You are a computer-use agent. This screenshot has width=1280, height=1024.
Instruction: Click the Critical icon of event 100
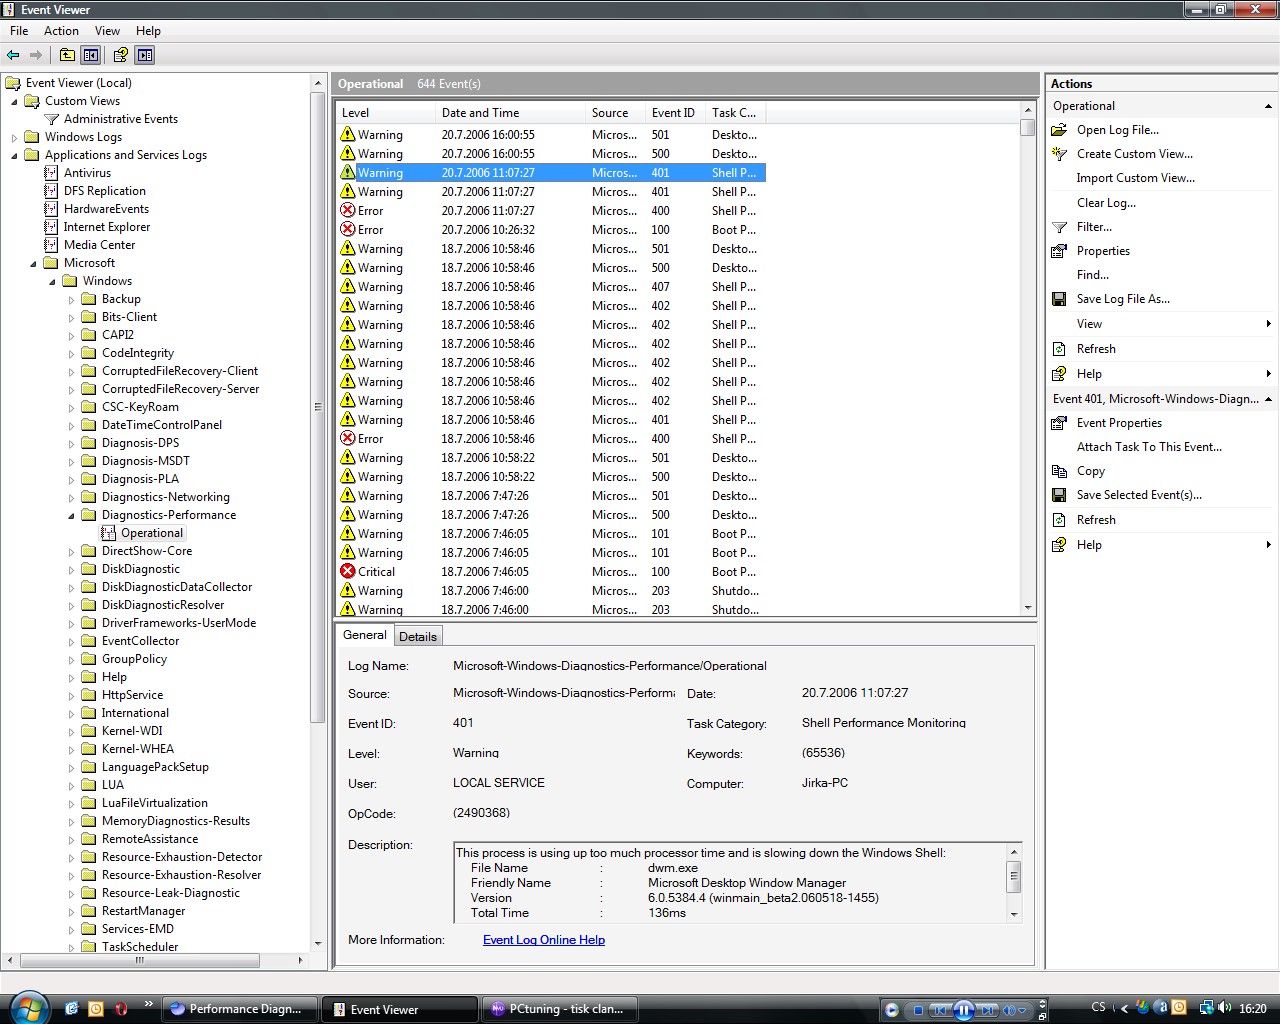click(x=348, y=572)
